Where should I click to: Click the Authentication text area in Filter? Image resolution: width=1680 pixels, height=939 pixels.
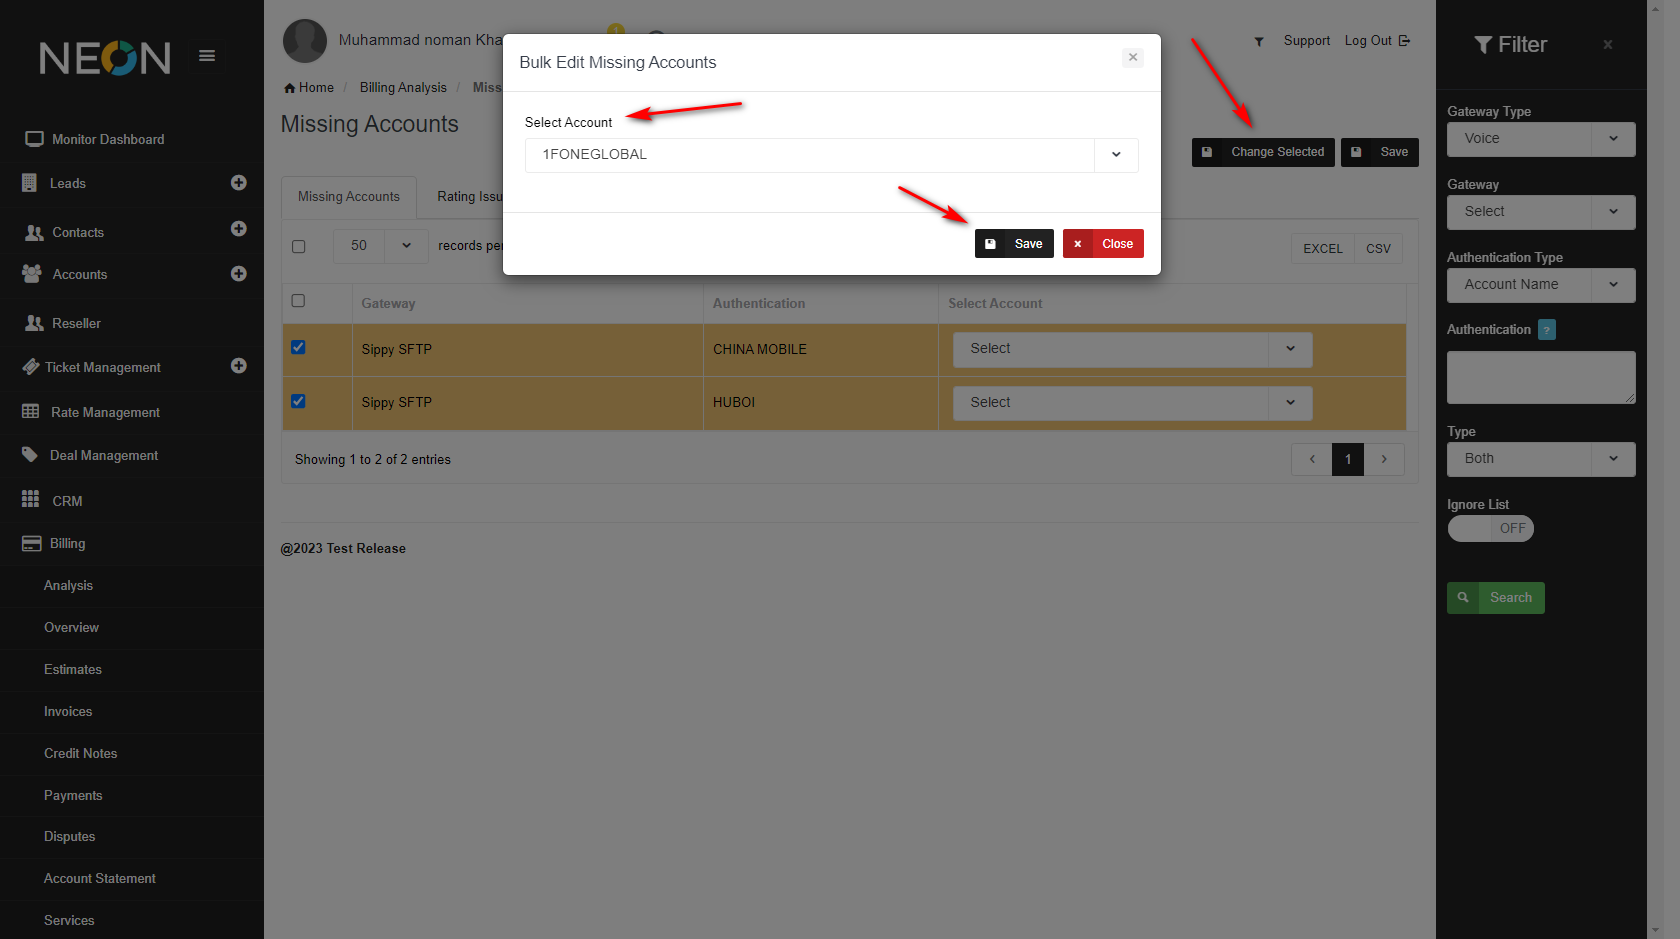[x=1540, y=377]
